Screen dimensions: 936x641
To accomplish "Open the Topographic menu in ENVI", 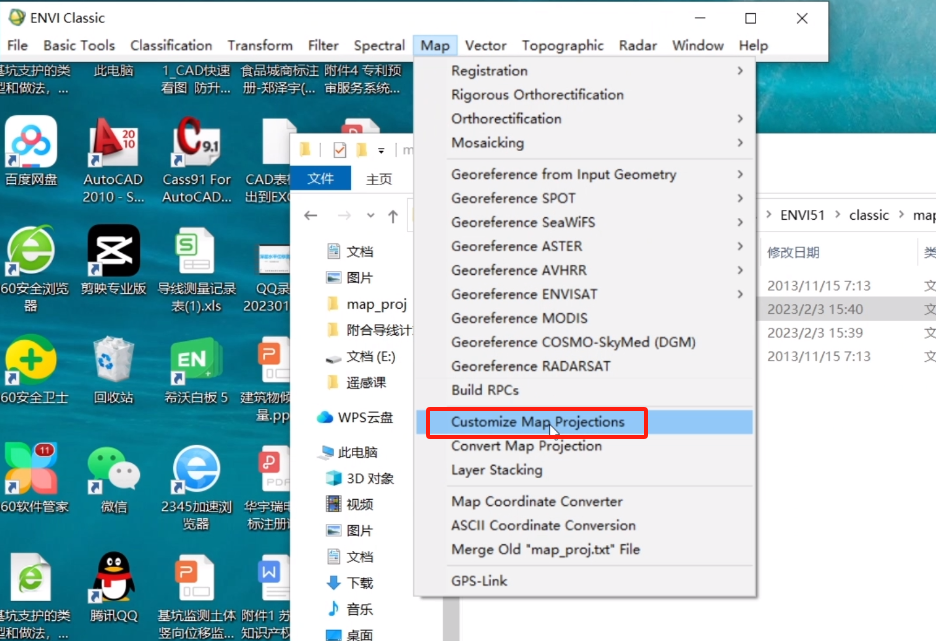I will pos(562,45).
